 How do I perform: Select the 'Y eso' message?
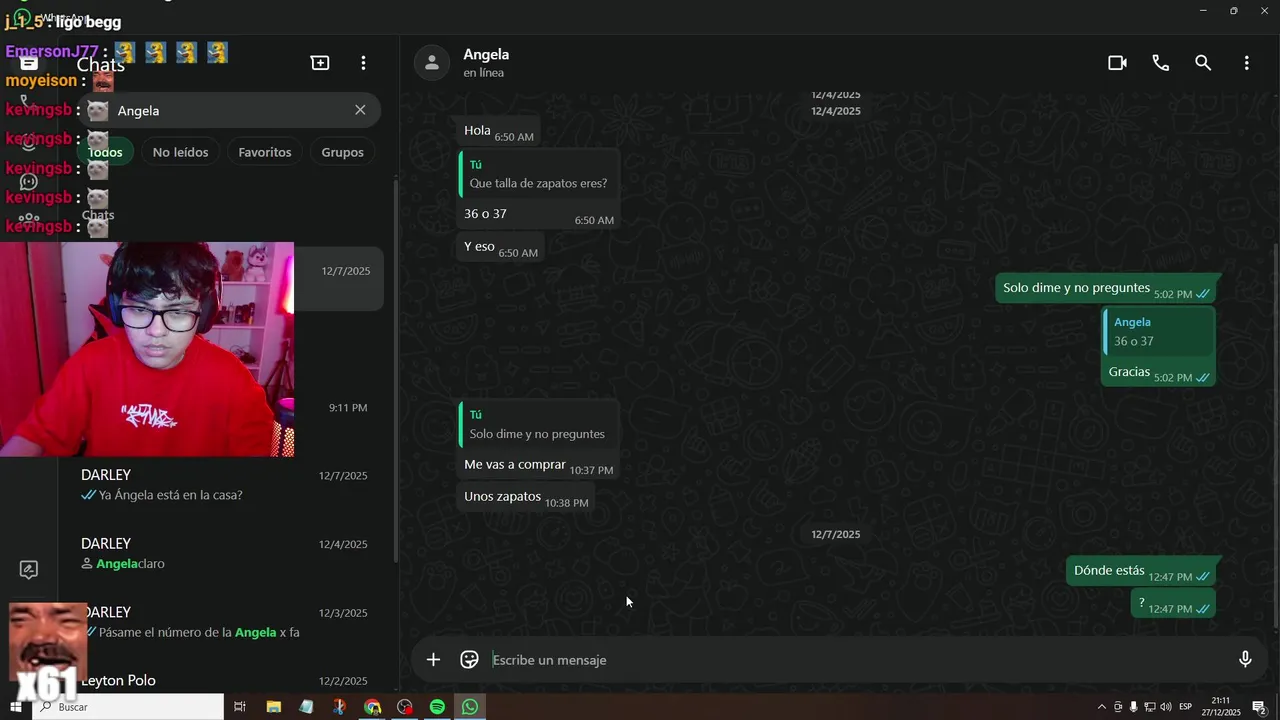point(501,247)
